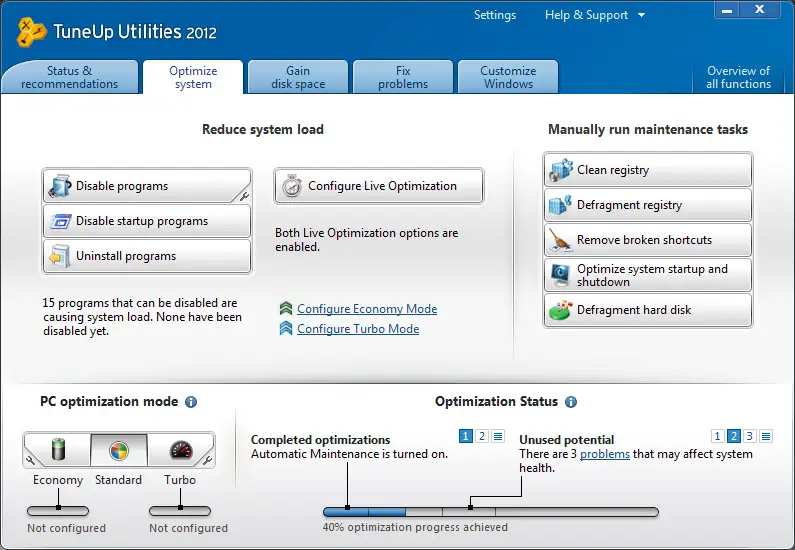Click the Disable programs icon
Image resolution: width=795 pixels, height=550 pixels.
(60, 186)
